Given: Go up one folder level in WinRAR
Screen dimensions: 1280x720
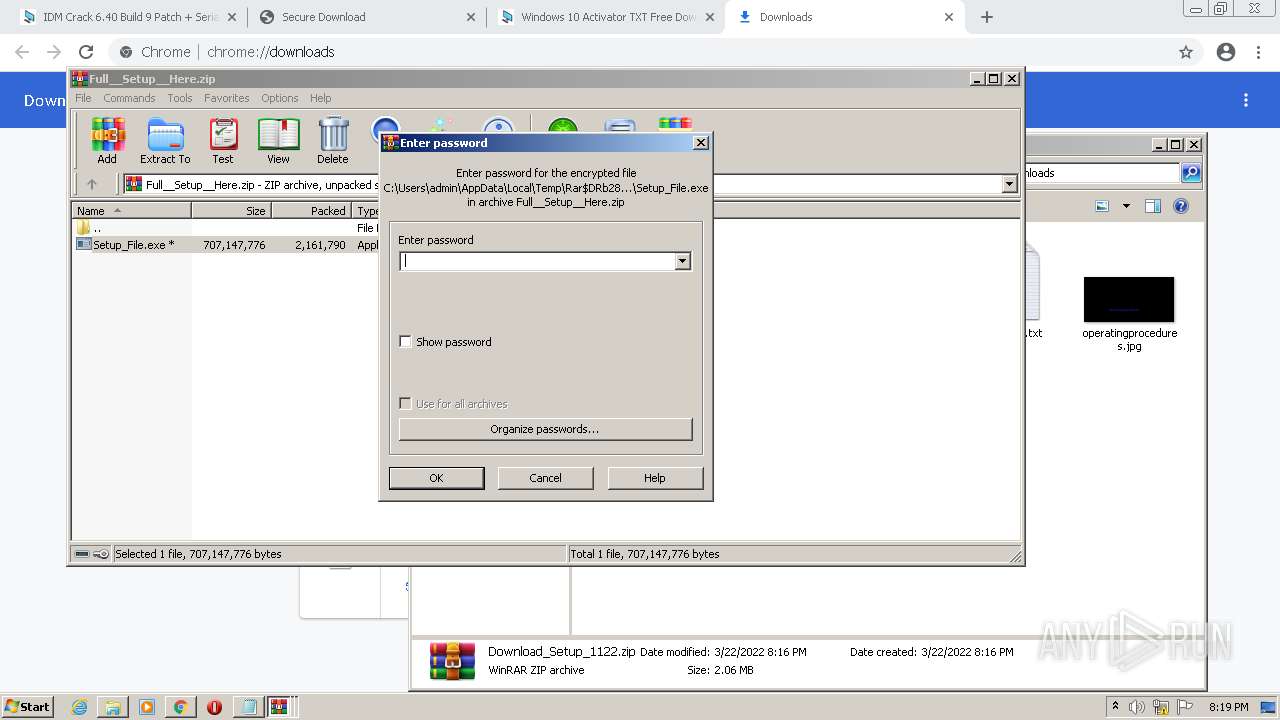Looking at the screenshot, I should tap(92, 184).
